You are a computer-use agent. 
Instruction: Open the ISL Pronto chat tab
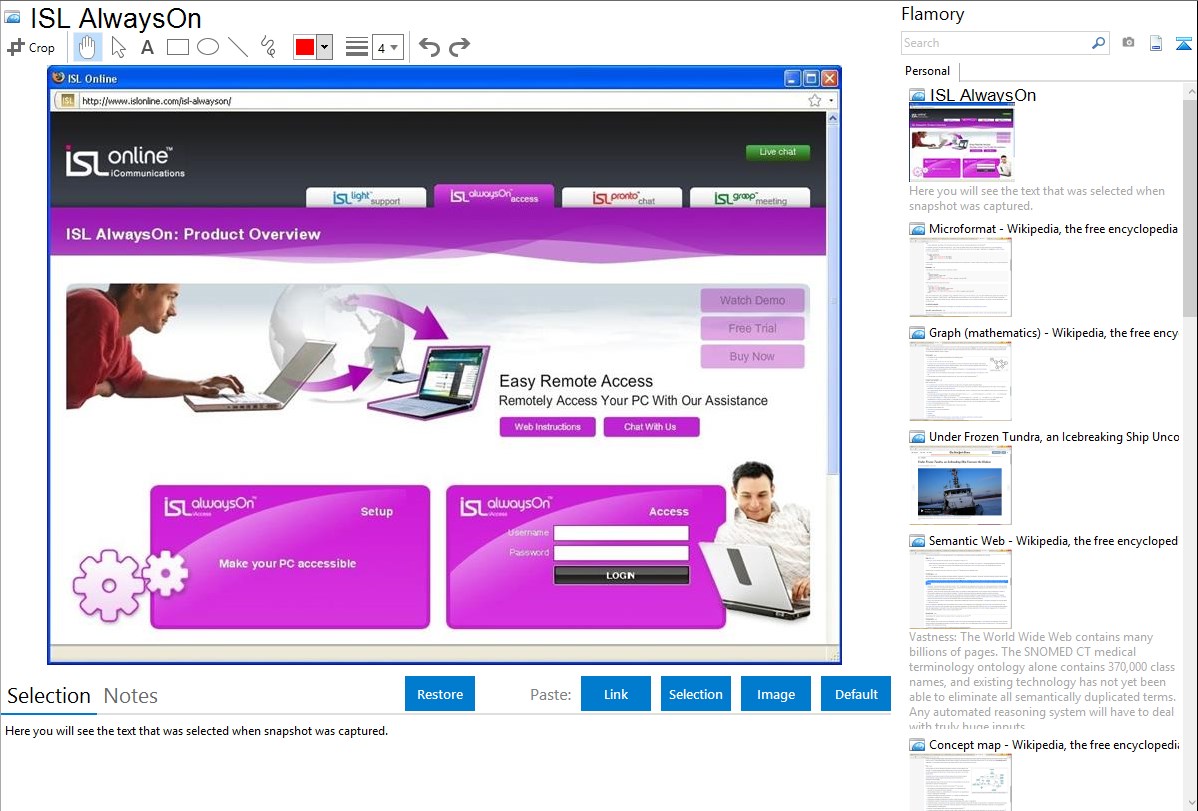[622, 197]
